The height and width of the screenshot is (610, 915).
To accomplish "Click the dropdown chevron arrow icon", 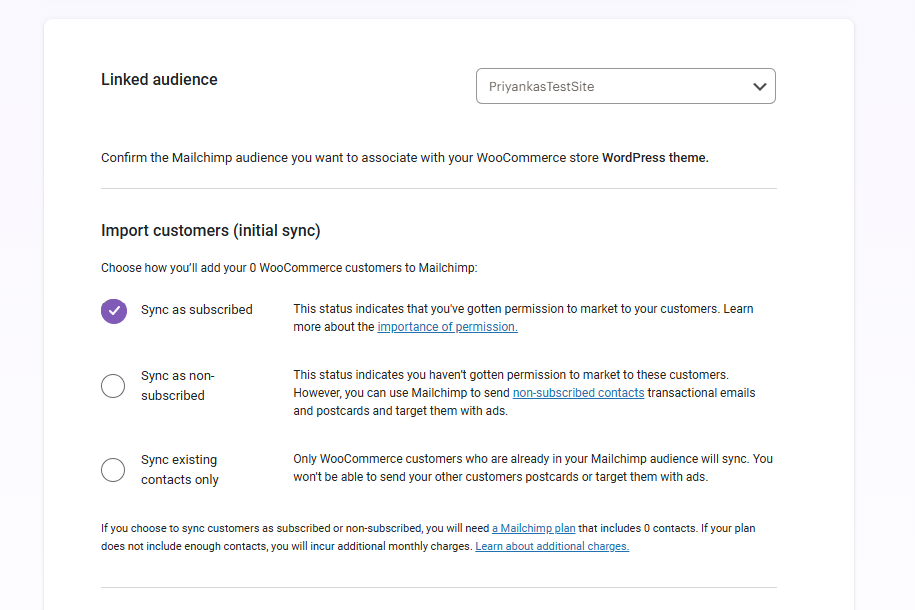I will click(x=759, y=87).
